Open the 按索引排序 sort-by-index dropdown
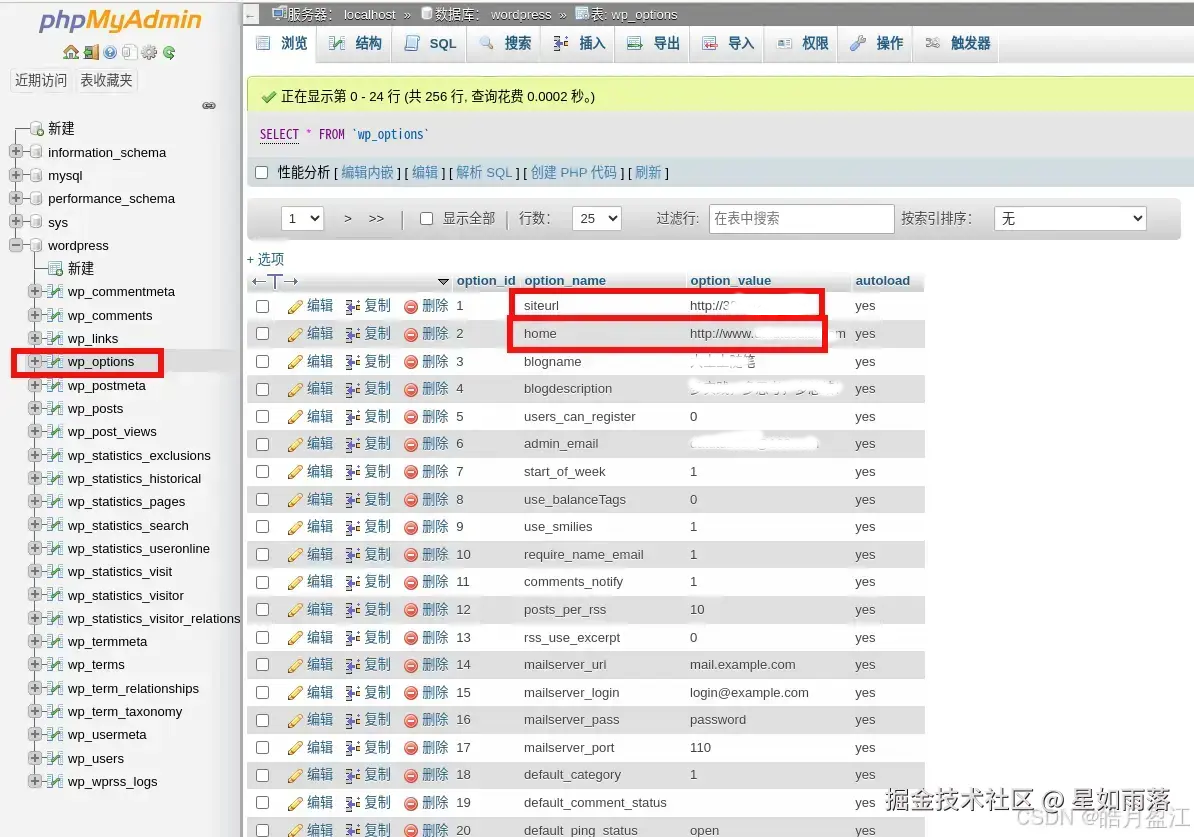This screenshot has width=1194, height=837. [1070, 219]
